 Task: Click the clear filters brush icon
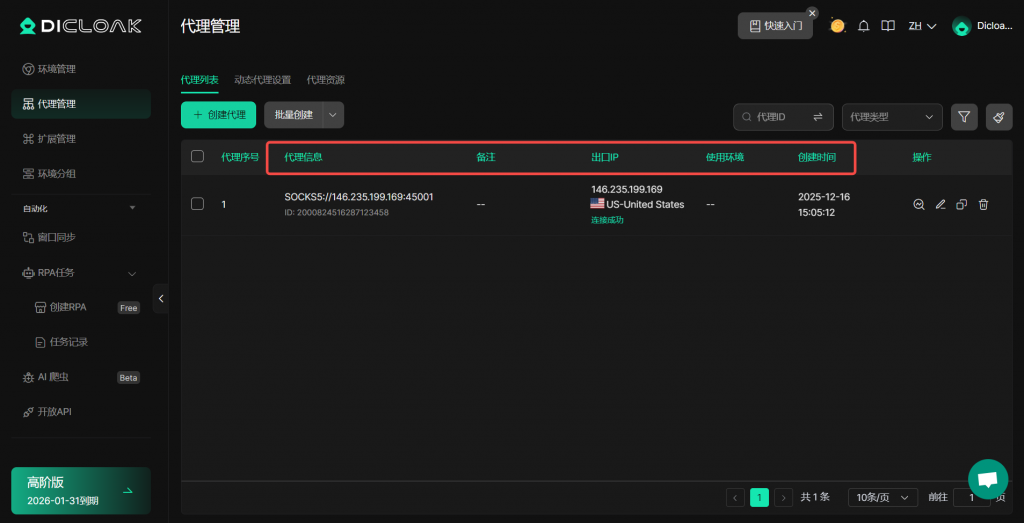(998, 117)
